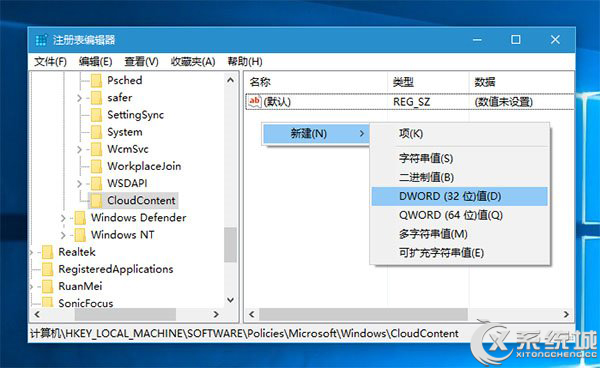Click the tree pane scroll-up arrow

click(x=230, y=80)
